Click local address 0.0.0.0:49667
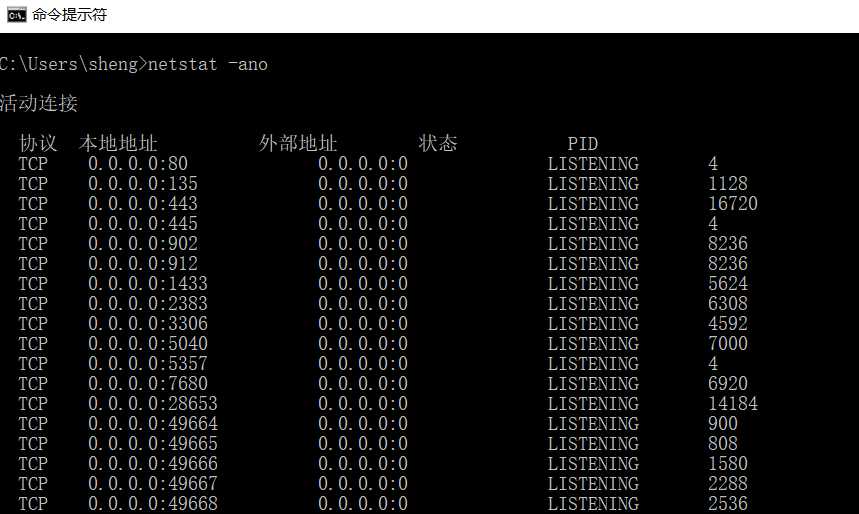Viewport: 859px width, 514px height. (153, 484)
